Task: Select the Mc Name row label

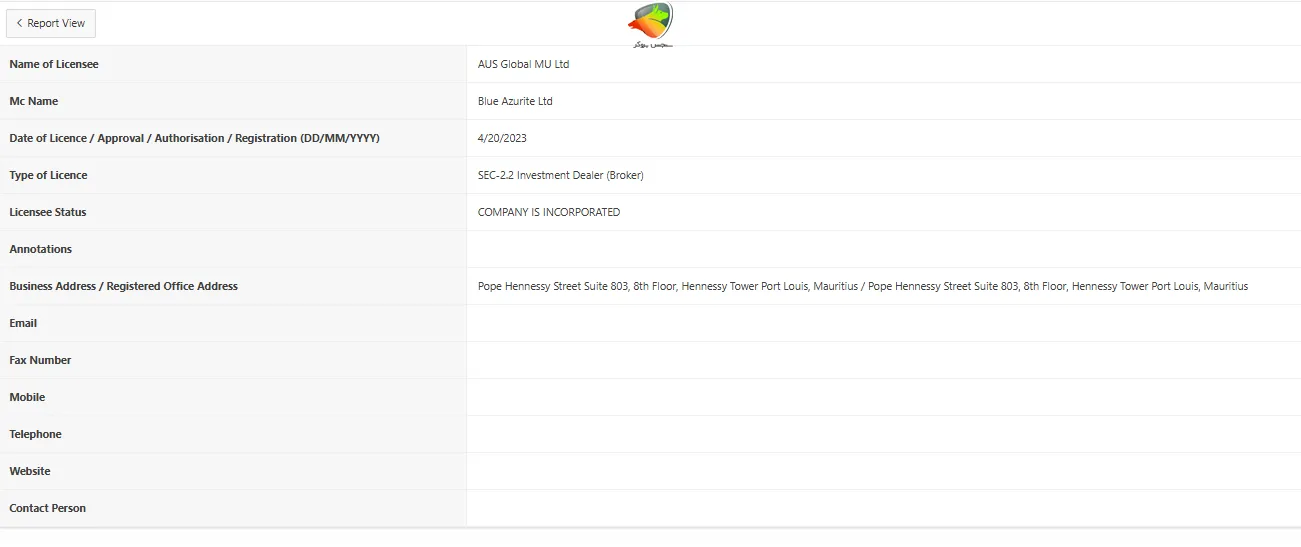Action: click(x=34, y=101)
